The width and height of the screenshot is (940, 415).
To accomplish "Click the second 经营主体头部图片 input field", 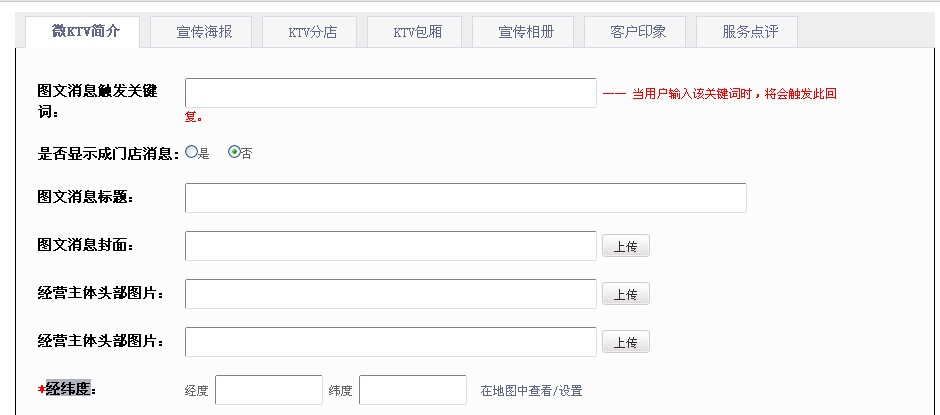I will (x=390, y=342).
